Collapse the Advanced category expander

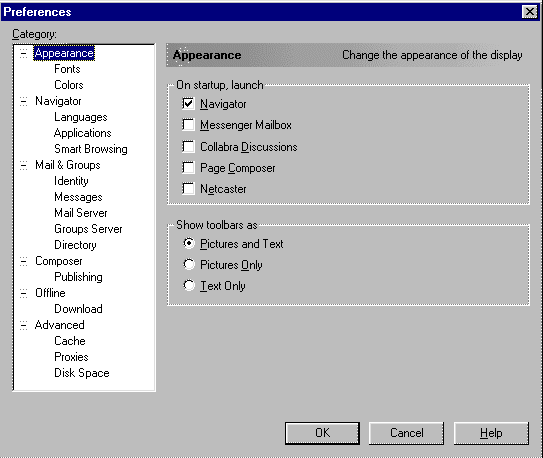[24, 325]
